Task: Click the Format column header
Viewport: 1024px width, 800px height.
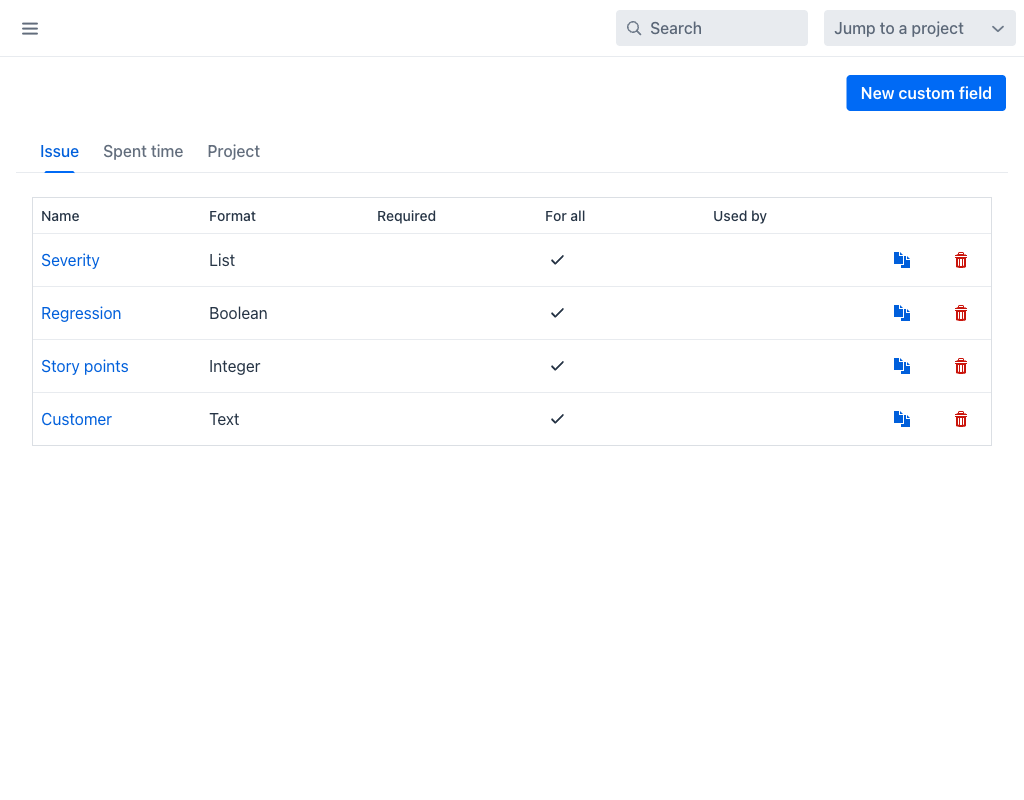Action: [x=232, y=216]
